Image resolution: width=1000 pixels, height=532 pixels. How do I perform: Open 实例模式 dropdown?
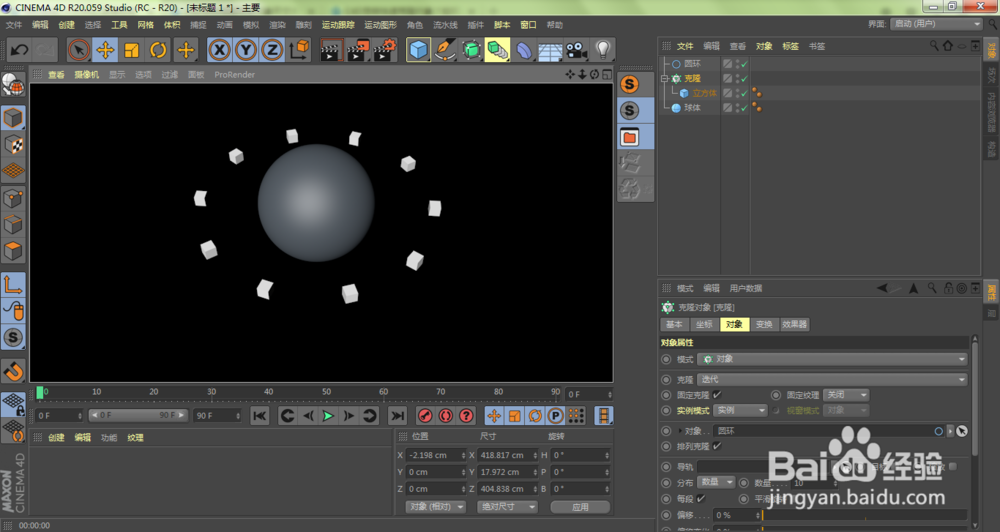tap(740, 410)
